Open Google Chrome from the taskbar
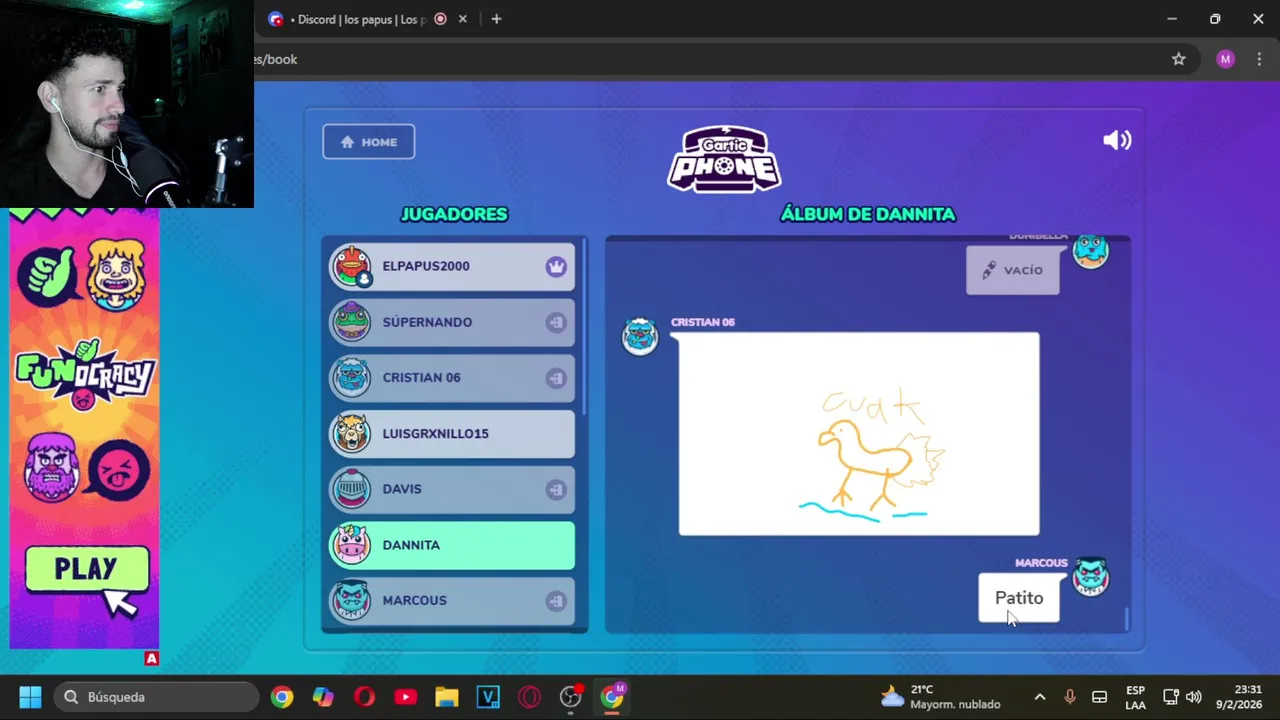Viewport: 1280px width, 720px height. (x=282, y=697)
